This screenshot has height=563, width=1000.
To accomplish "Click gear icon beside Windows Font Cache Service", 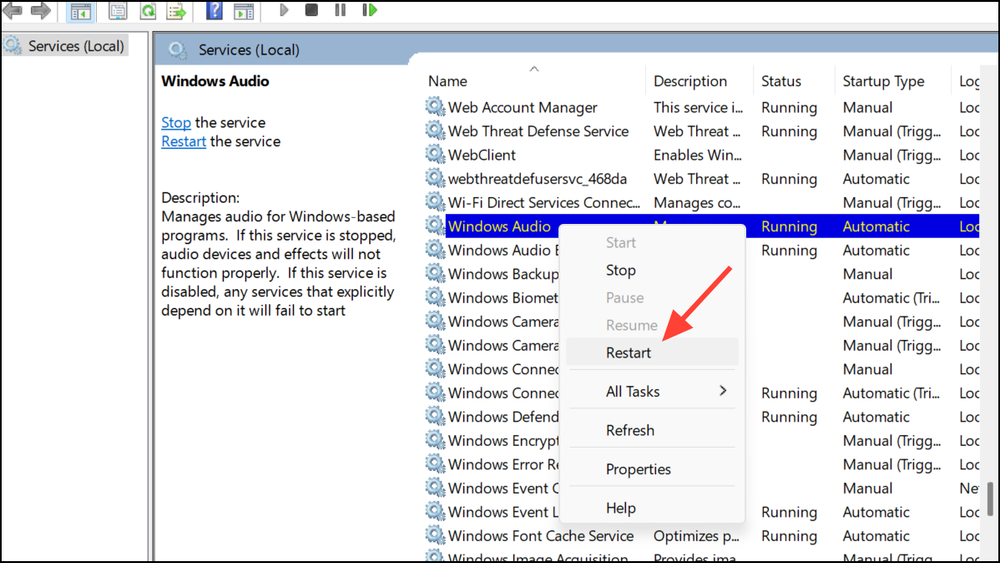I will tap(436, 535).
